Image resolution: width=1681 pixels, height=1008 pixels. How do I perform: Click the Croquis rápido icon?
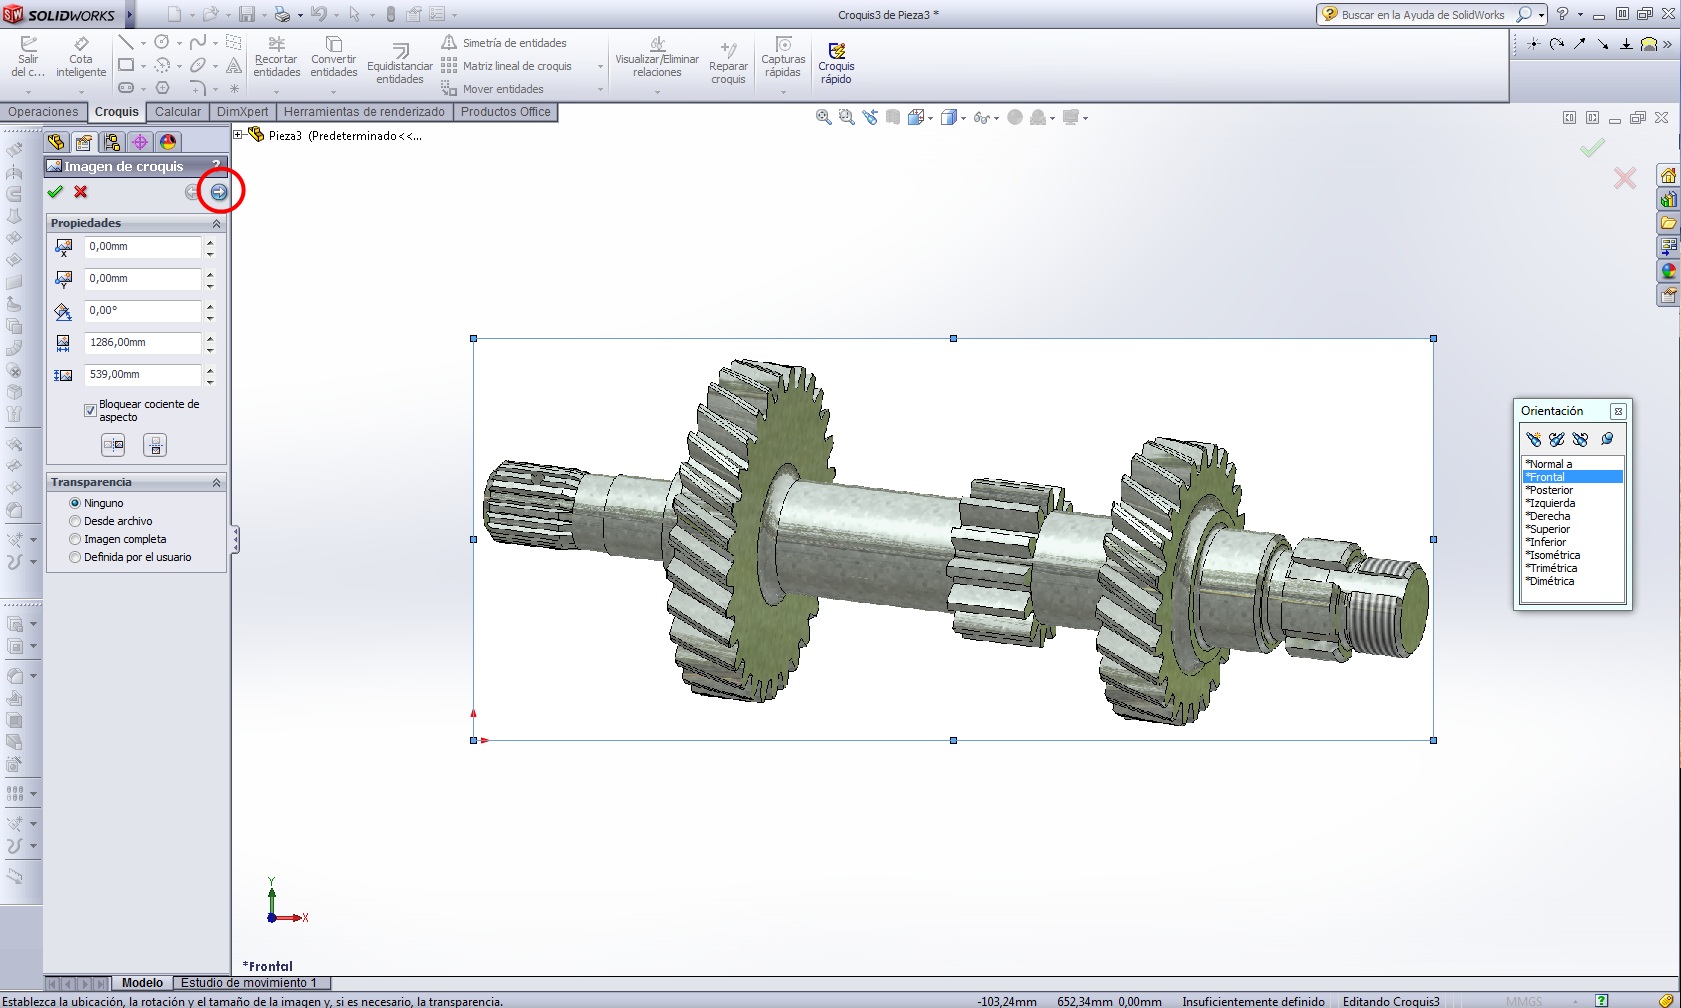tap(836, 62)
